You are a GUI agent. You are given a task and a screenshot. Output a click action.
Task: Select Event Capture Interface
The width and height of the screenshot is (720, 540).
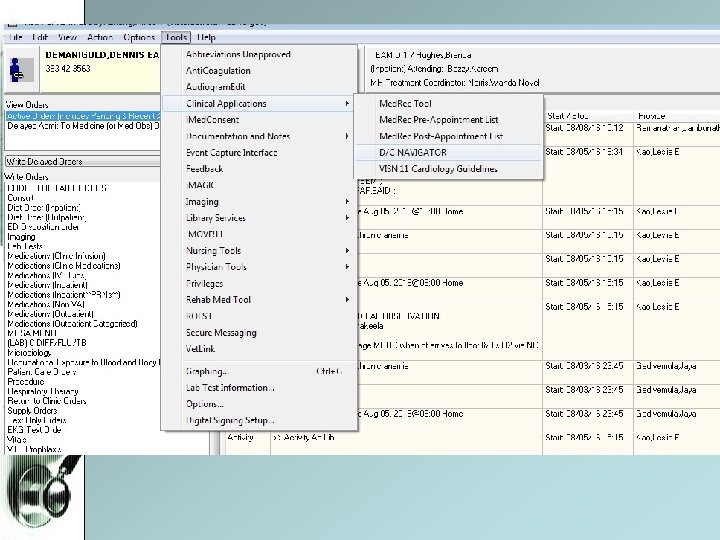[259, 152]
